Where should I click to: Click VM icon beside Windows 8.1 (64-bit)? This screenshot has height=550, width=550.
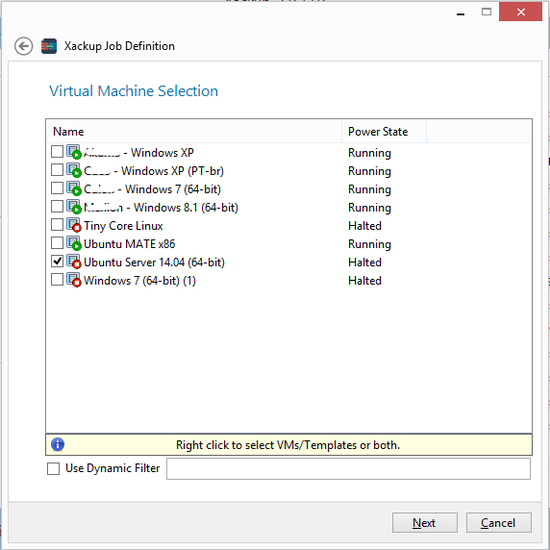tap(74, 207)
